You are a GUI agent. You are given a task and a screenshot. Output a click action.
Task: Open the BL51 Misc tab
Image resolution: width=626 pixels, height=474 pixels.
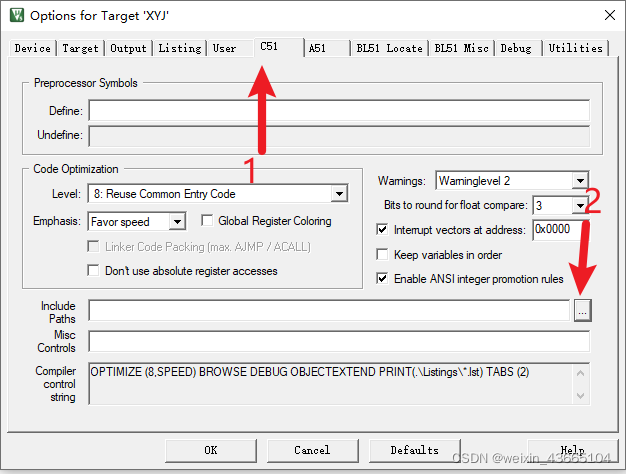point(462,48)
